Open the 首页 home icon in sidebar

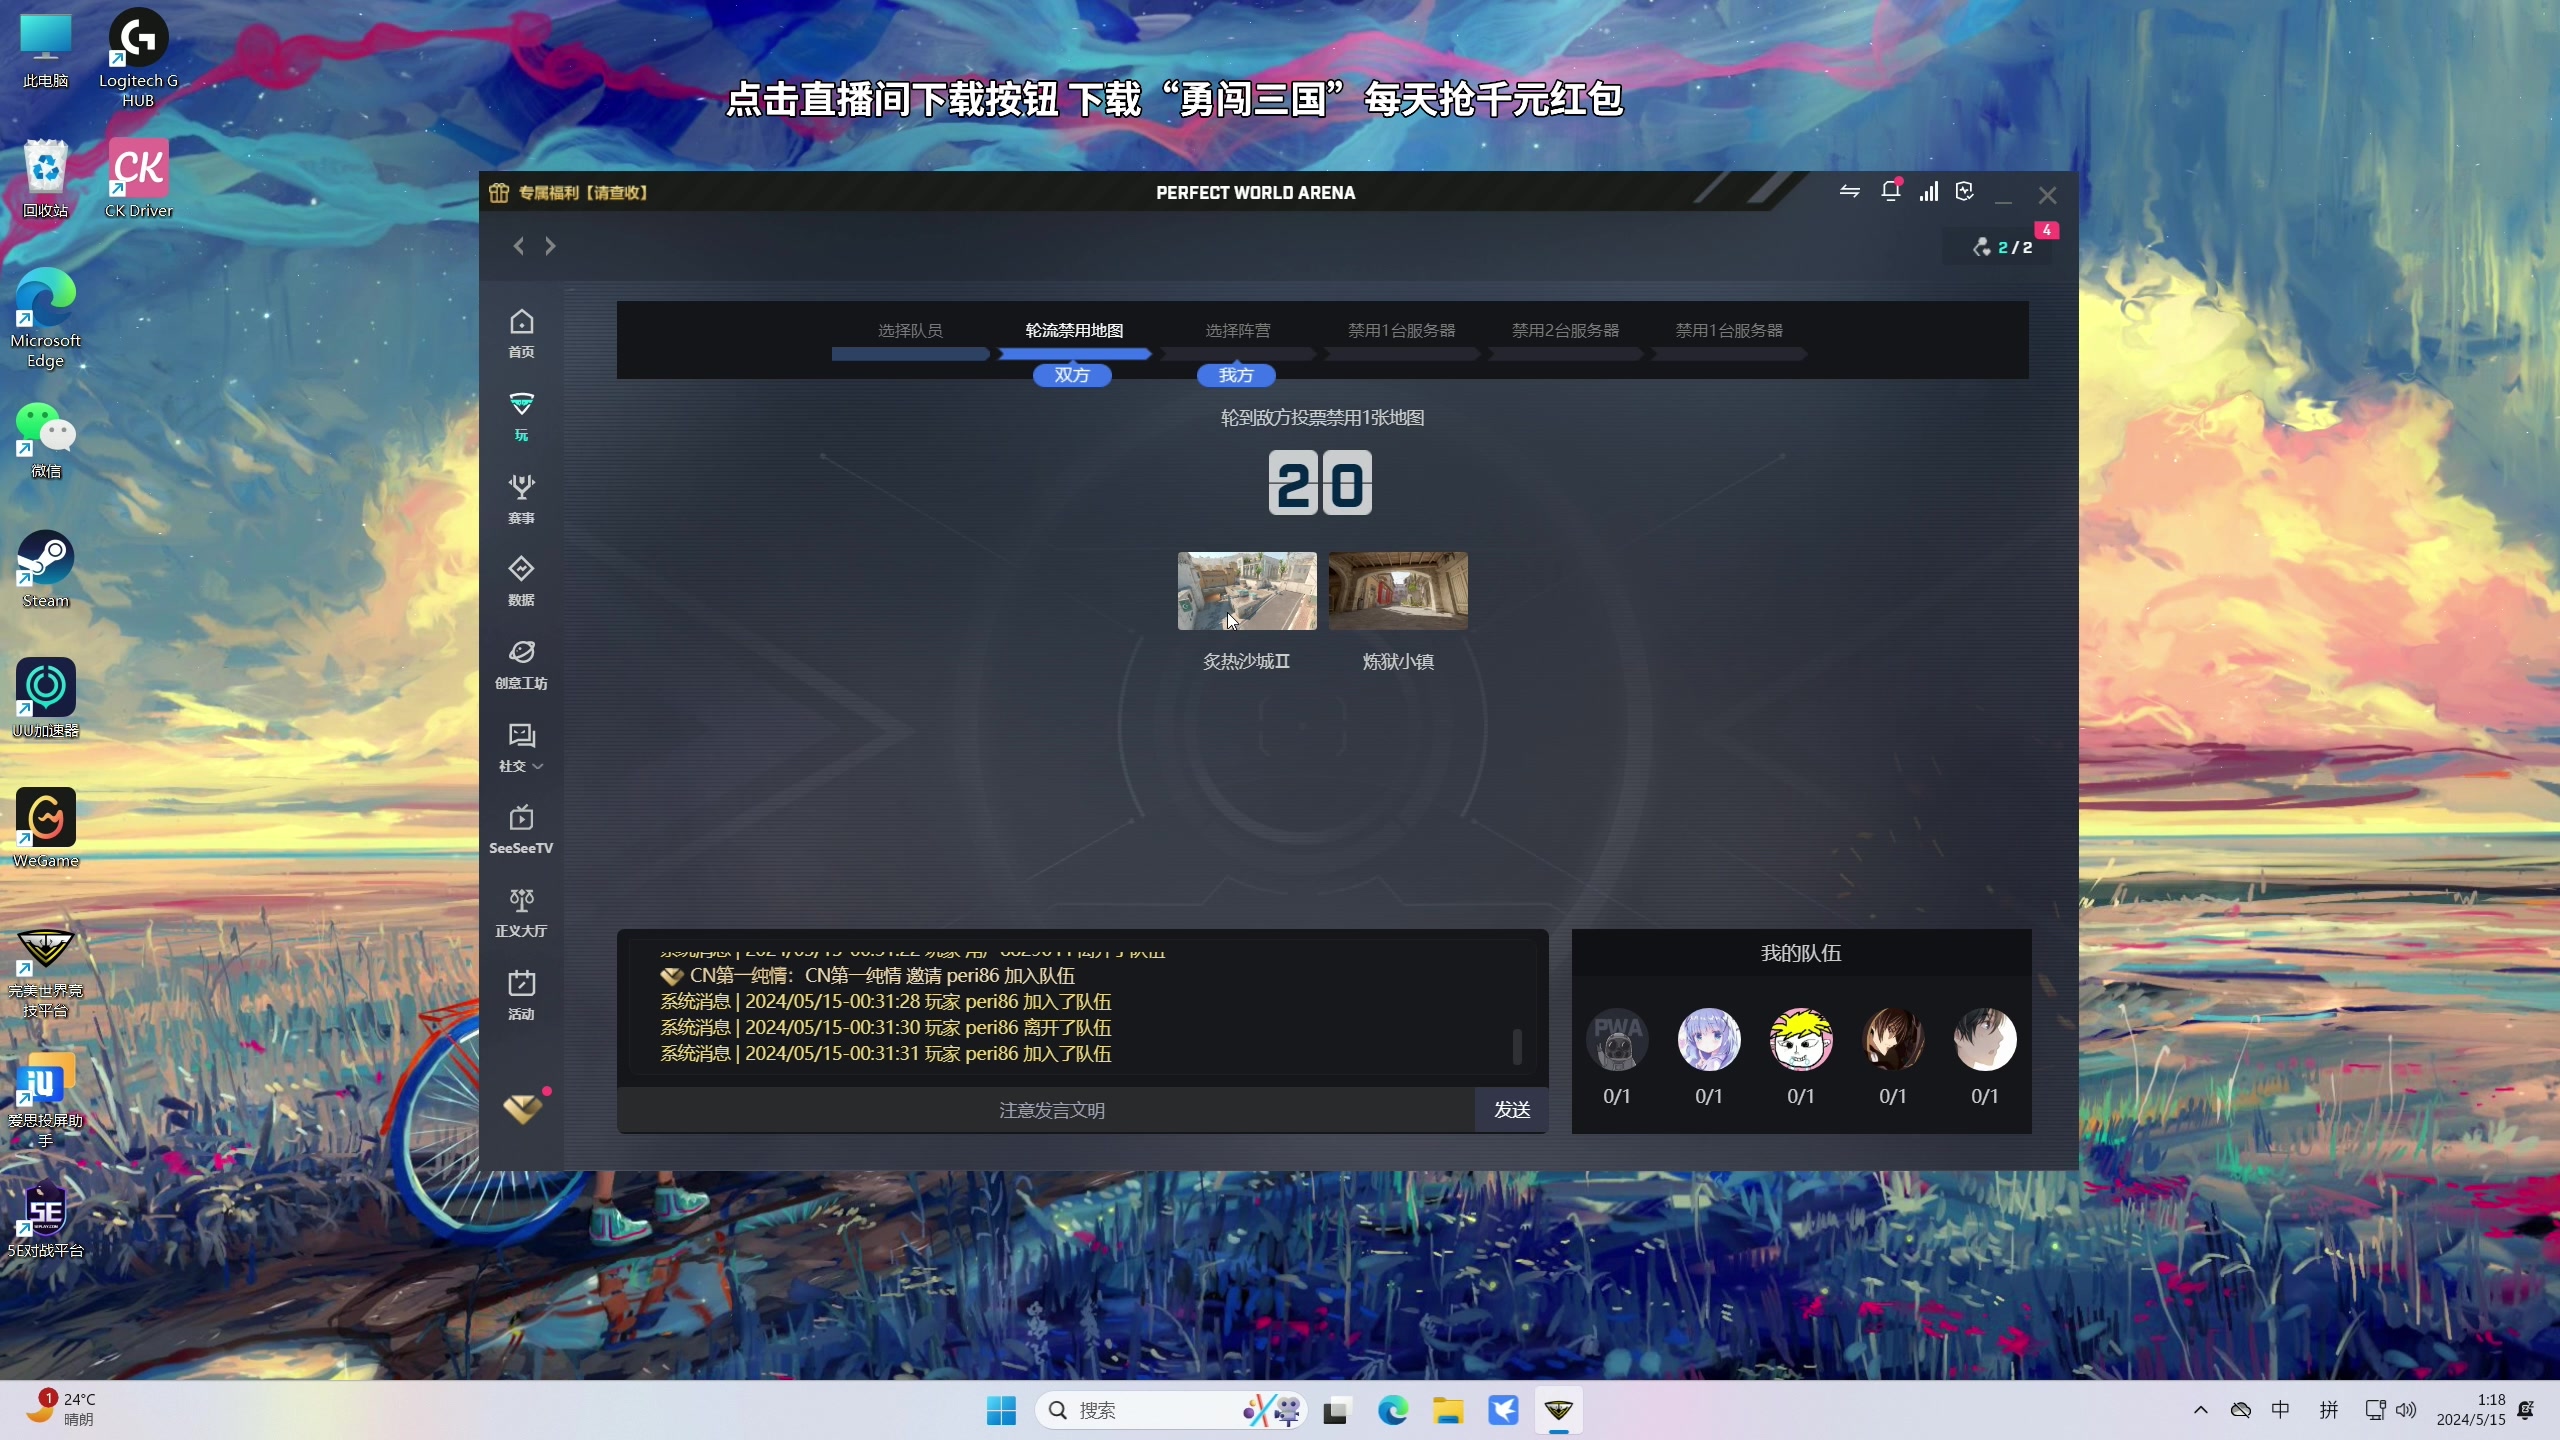coord(521,334)
